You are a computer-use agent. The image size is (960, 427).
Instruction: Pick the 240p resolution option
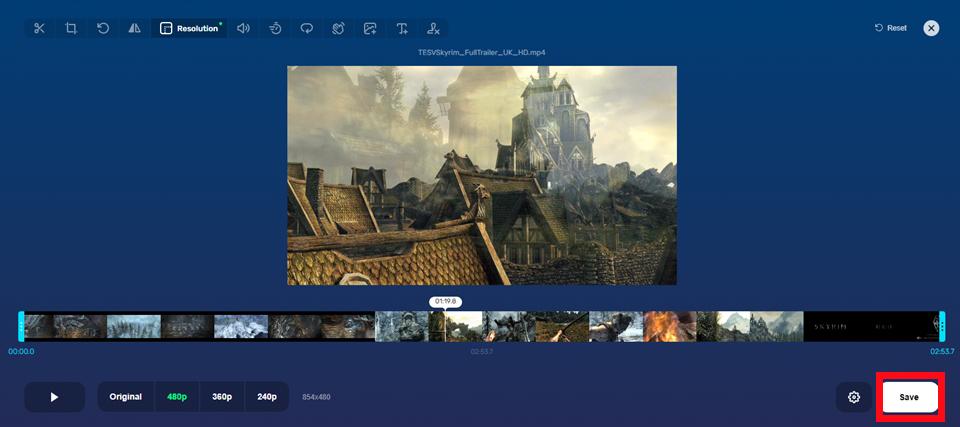coord(266,397)
